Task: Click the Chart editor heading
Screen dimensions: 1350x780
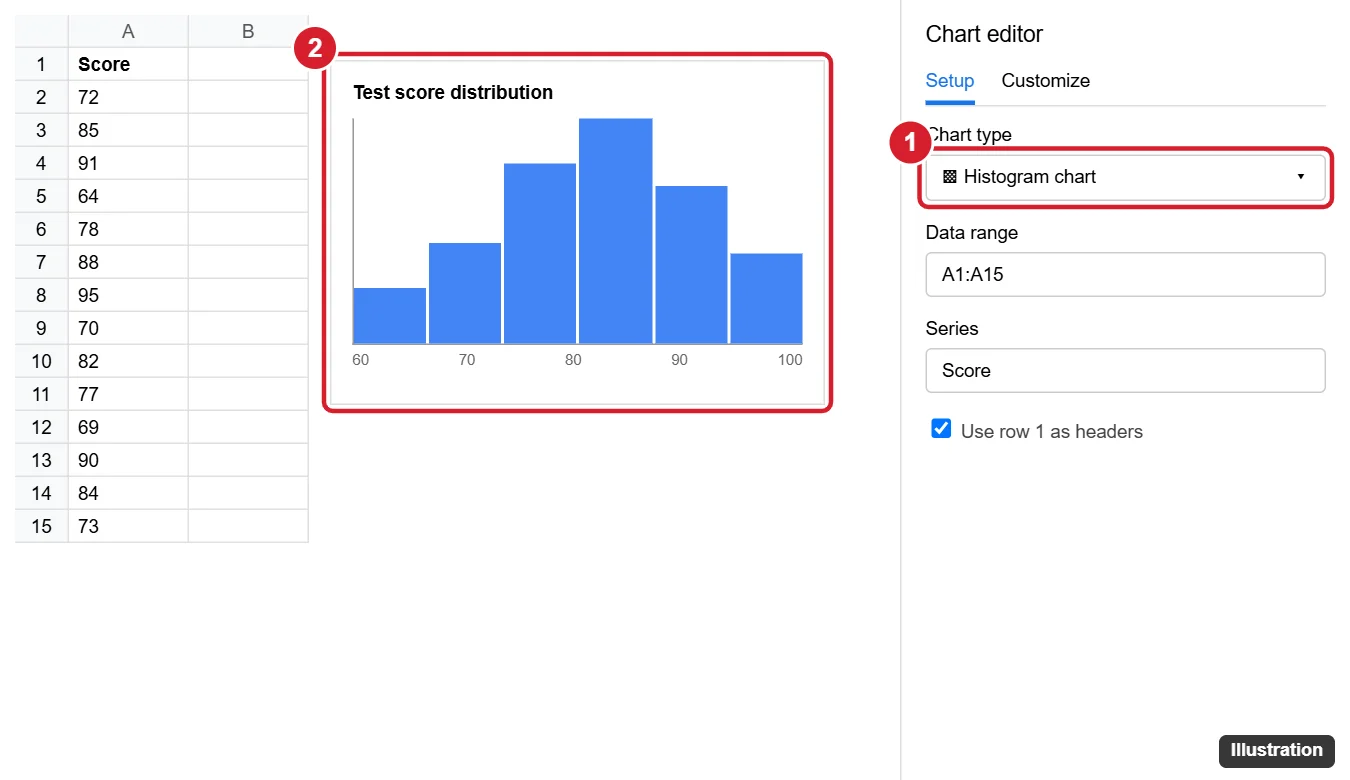Action: coord(984,34)
